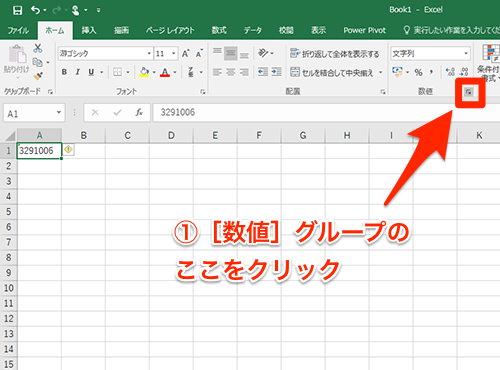Expand the font color dropdown arrow

pyautogui.click(x=175, y=72)
